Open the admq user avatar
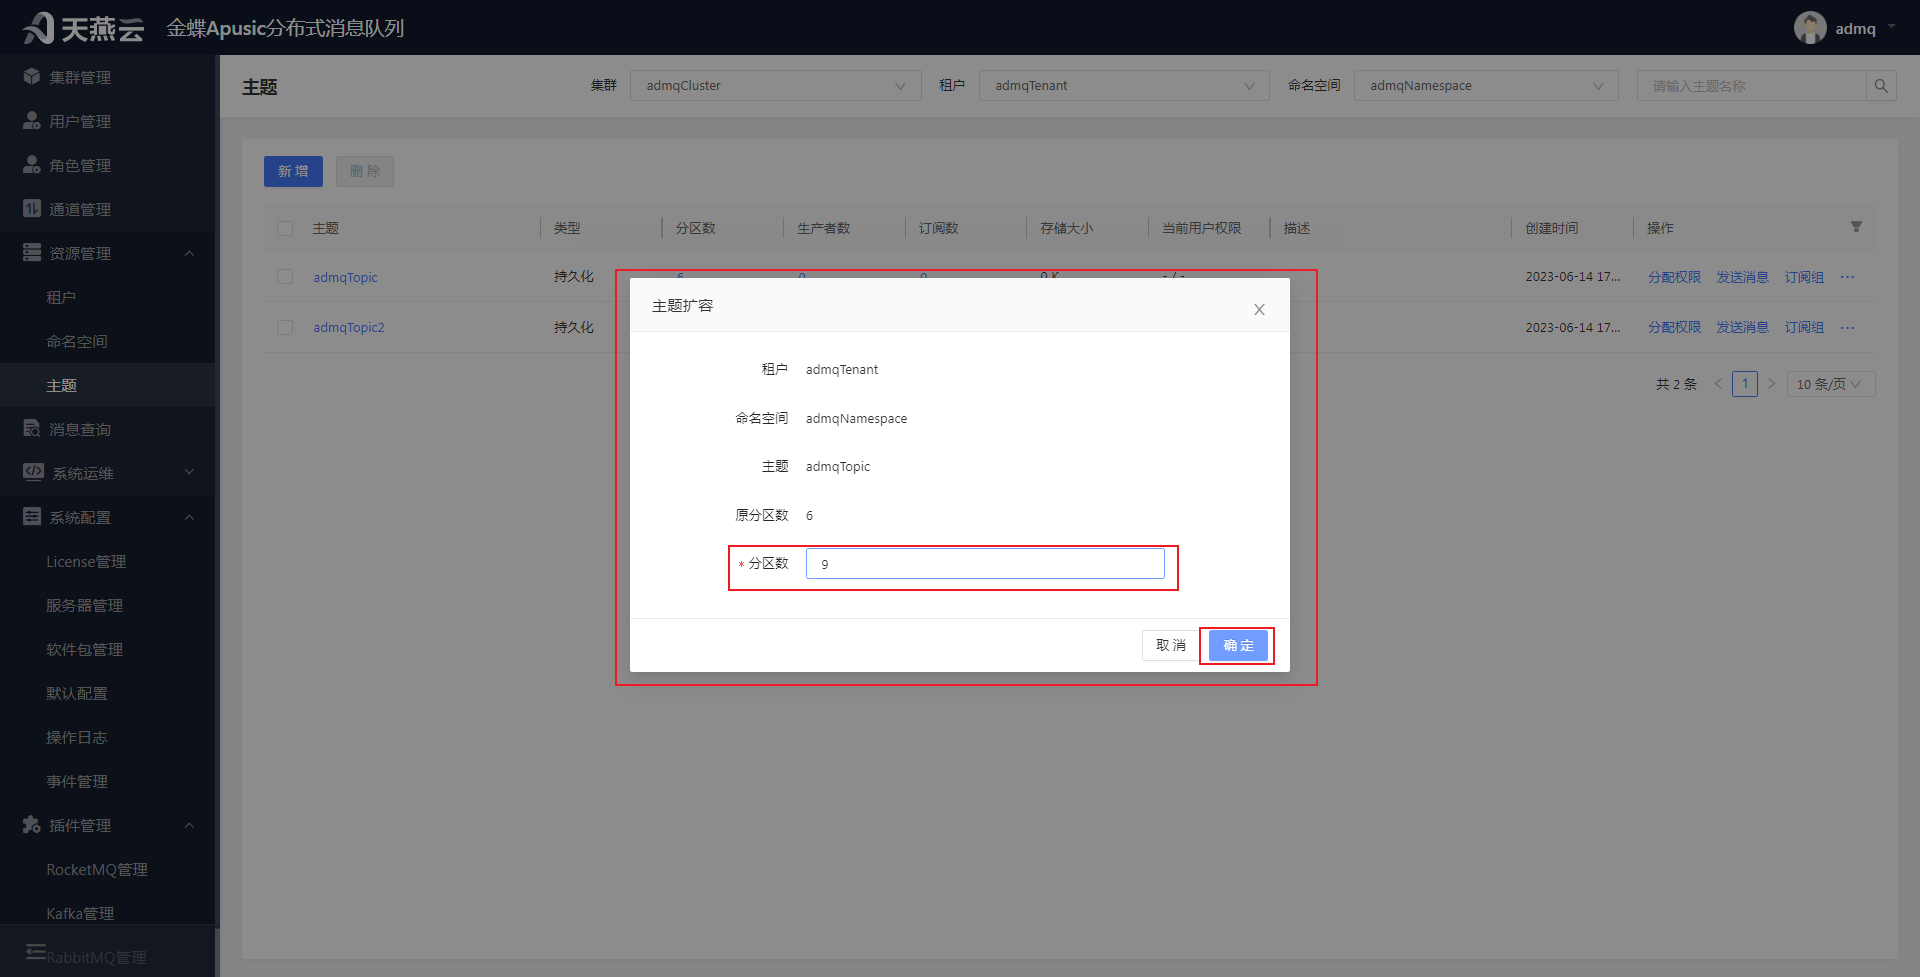 click(x=1810, y=28)
